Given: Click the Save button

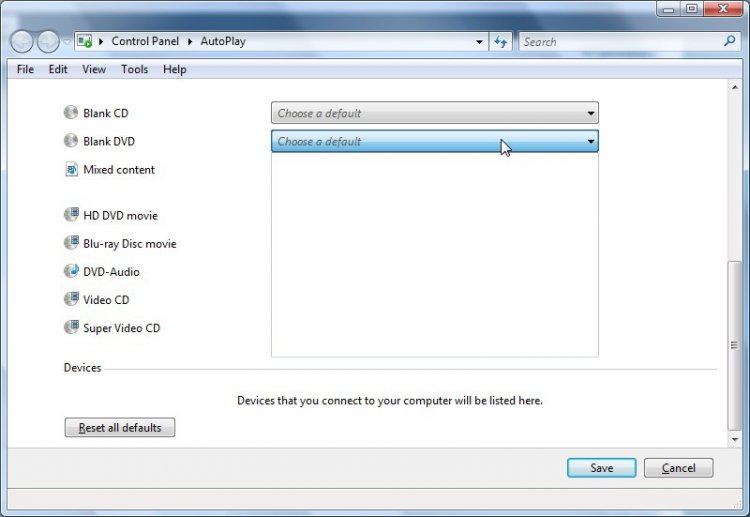Looking at the screenshot, I should click(x=601, y=468).
